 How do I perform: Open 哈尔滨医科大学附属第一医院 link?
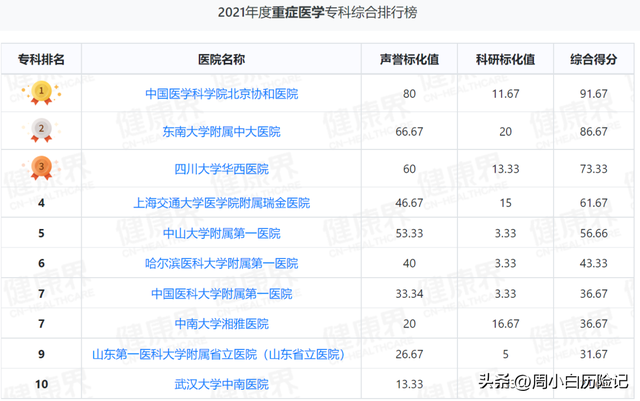[222, 263]
